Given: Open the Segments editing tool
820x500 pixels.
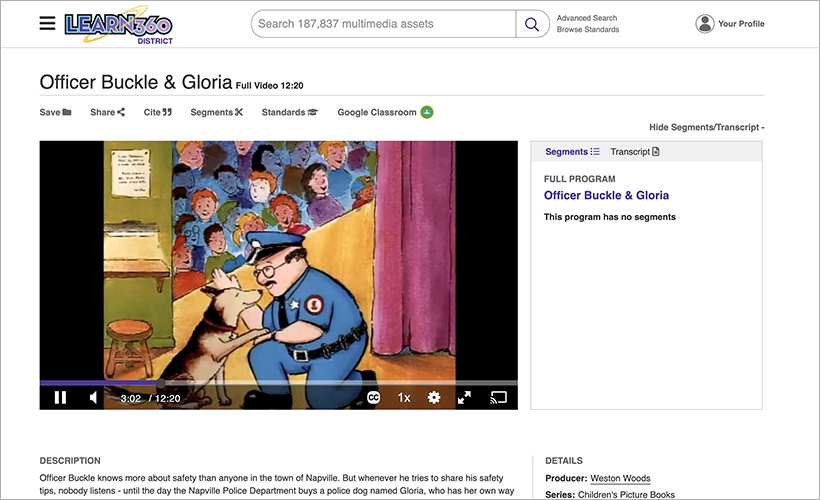Looking at the screenshot, I should tap(216, 112).
